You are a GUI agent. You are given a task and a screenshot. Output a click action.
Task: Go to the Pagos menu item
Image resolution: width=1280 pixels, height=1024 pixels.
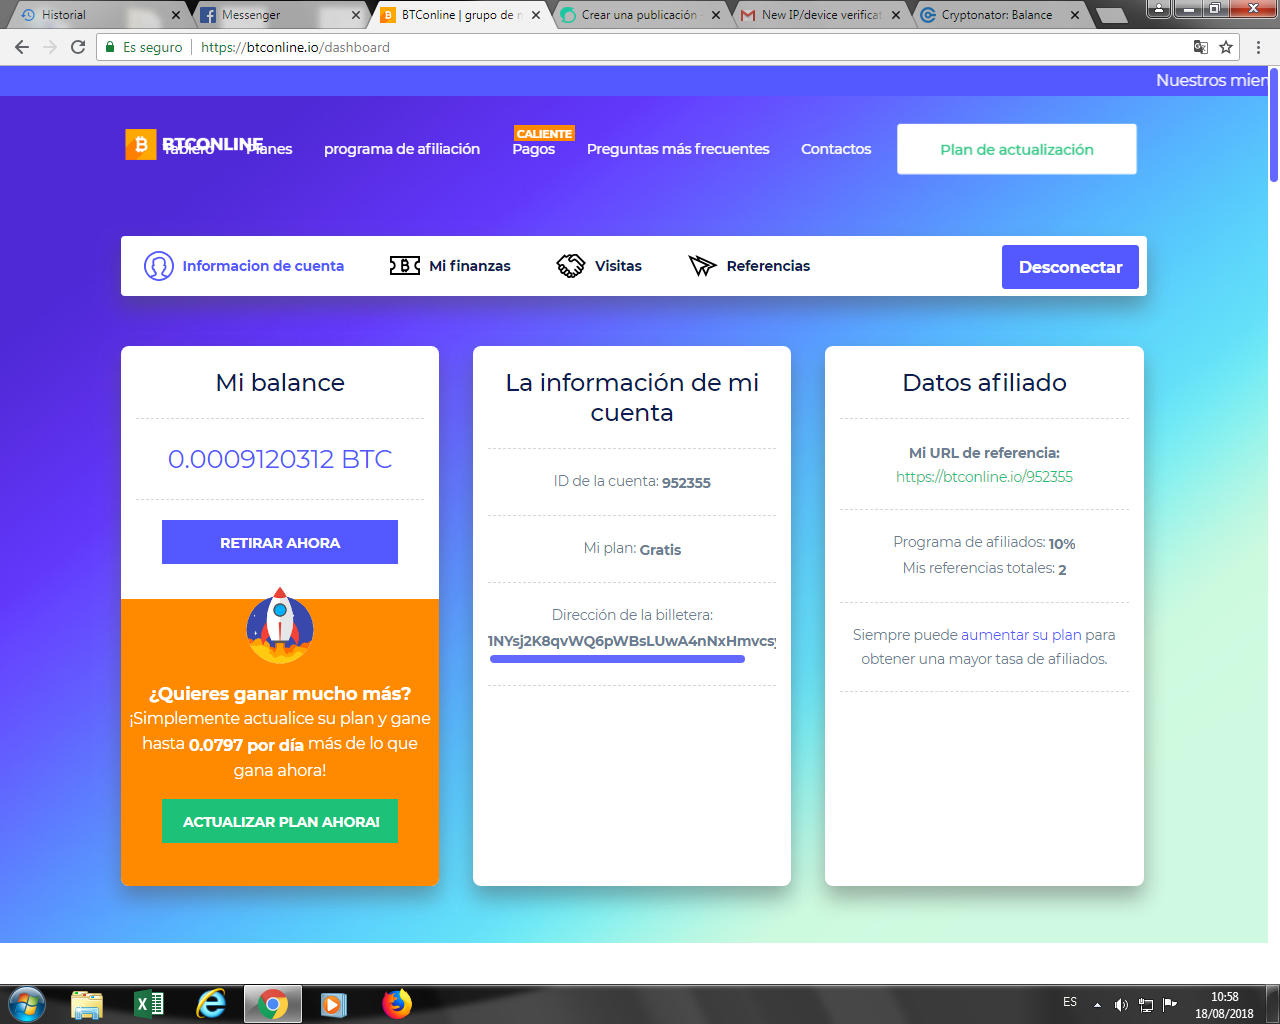(534, 149)
